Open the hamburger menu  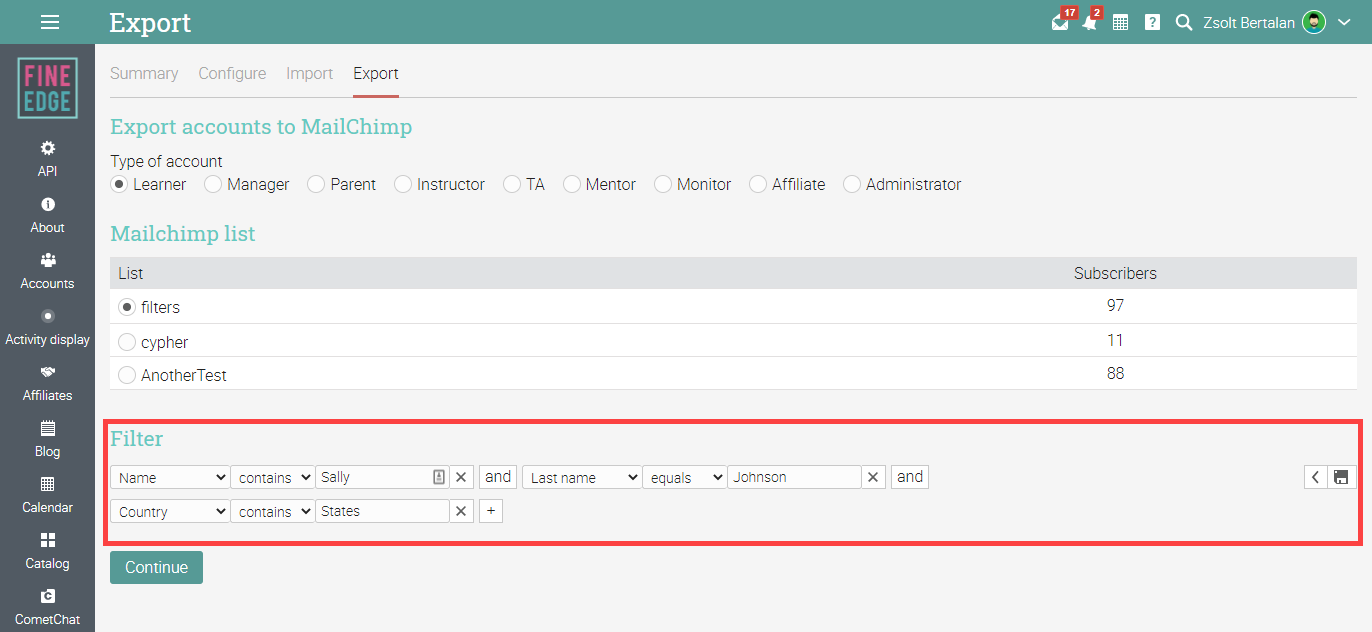[49, 22]
